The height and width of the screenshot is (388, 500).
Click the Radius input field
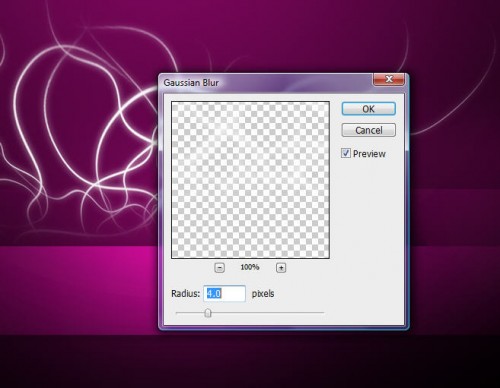pyautogui.click(x=225, y=294)
